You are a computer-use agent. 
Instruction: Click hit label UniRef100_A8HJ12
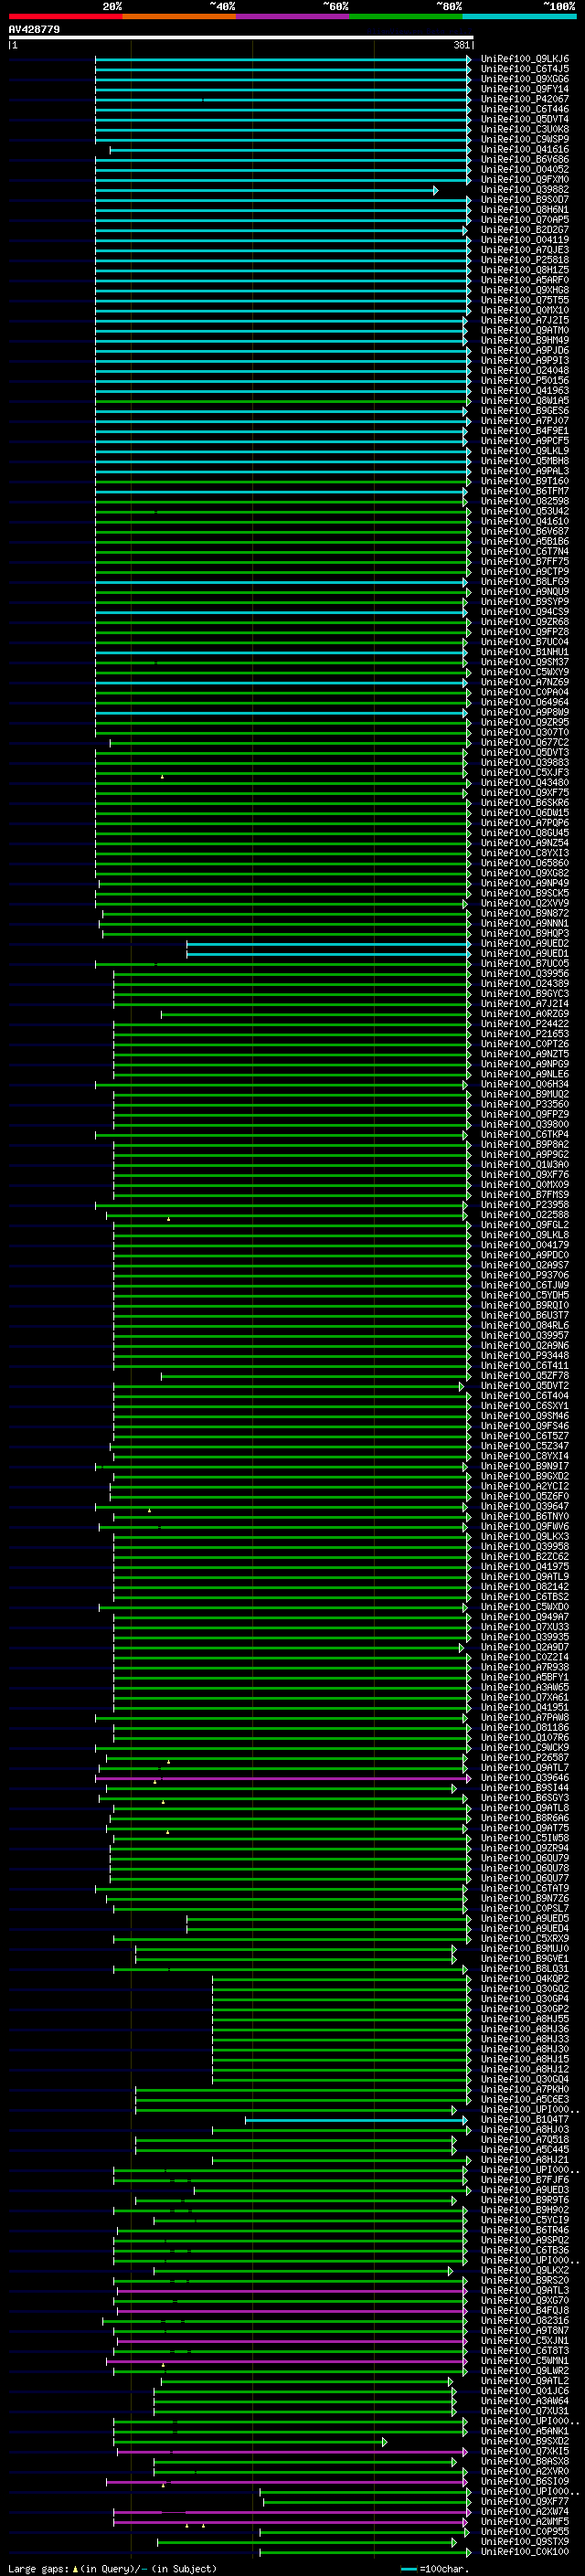[525, 2069]
